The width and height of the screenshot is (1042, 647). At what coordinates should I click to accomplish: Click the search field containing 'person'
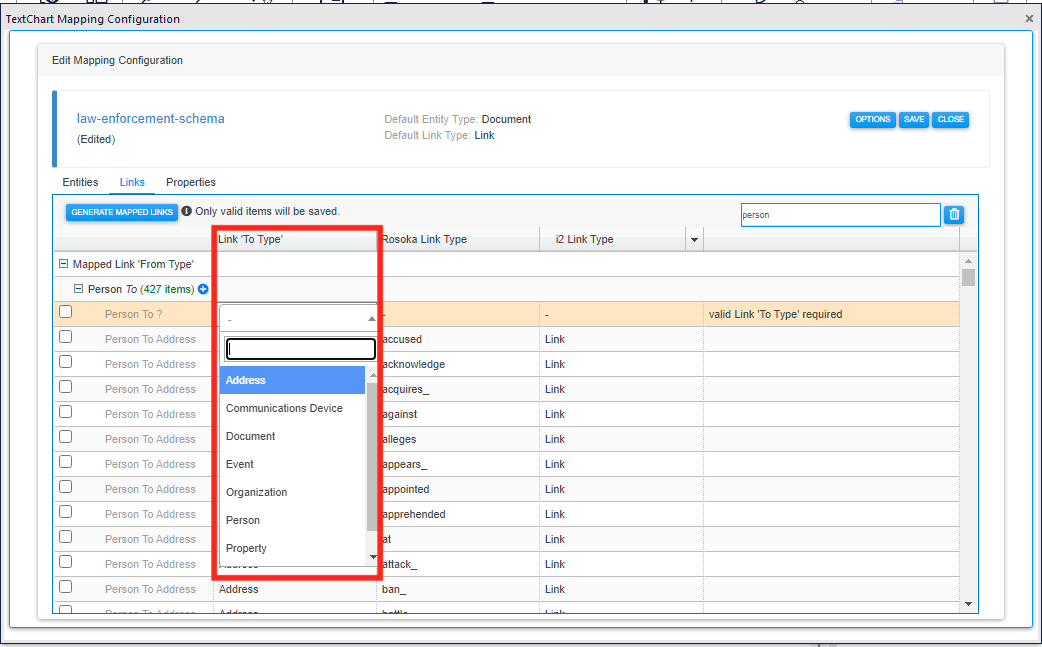(840, 214)
